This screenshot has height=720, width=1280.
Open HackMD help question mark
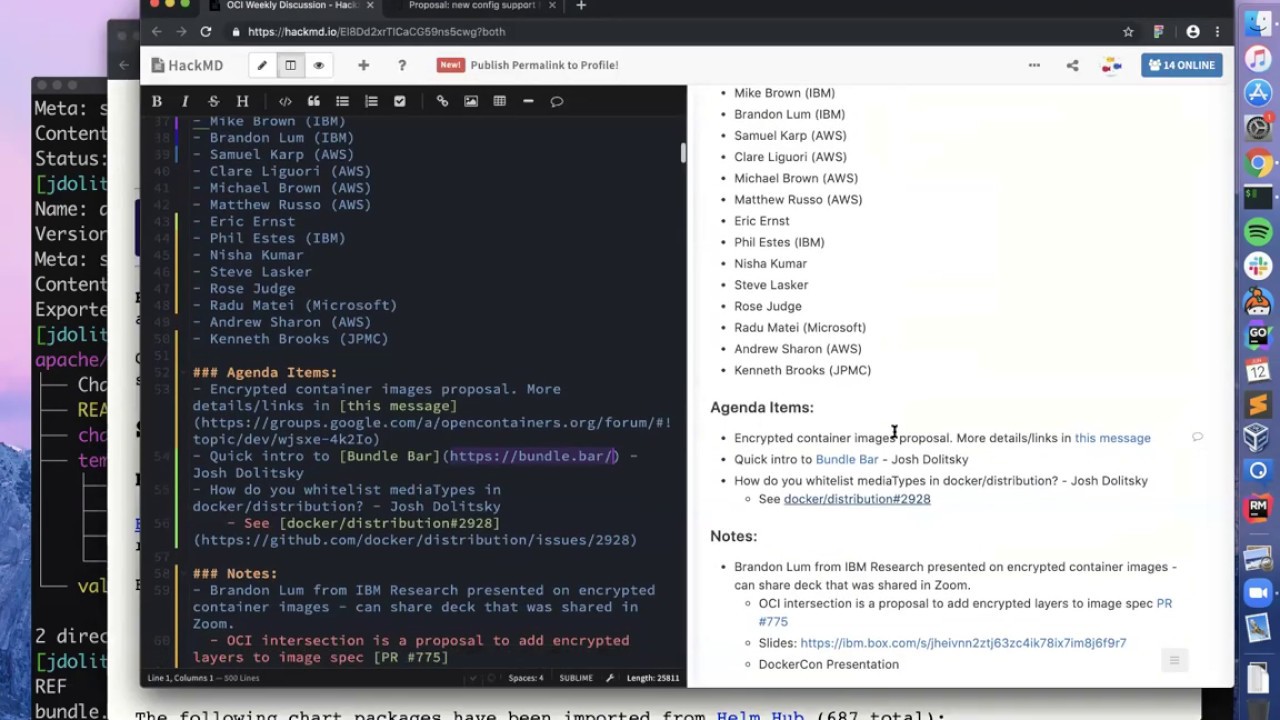[402, 65]
